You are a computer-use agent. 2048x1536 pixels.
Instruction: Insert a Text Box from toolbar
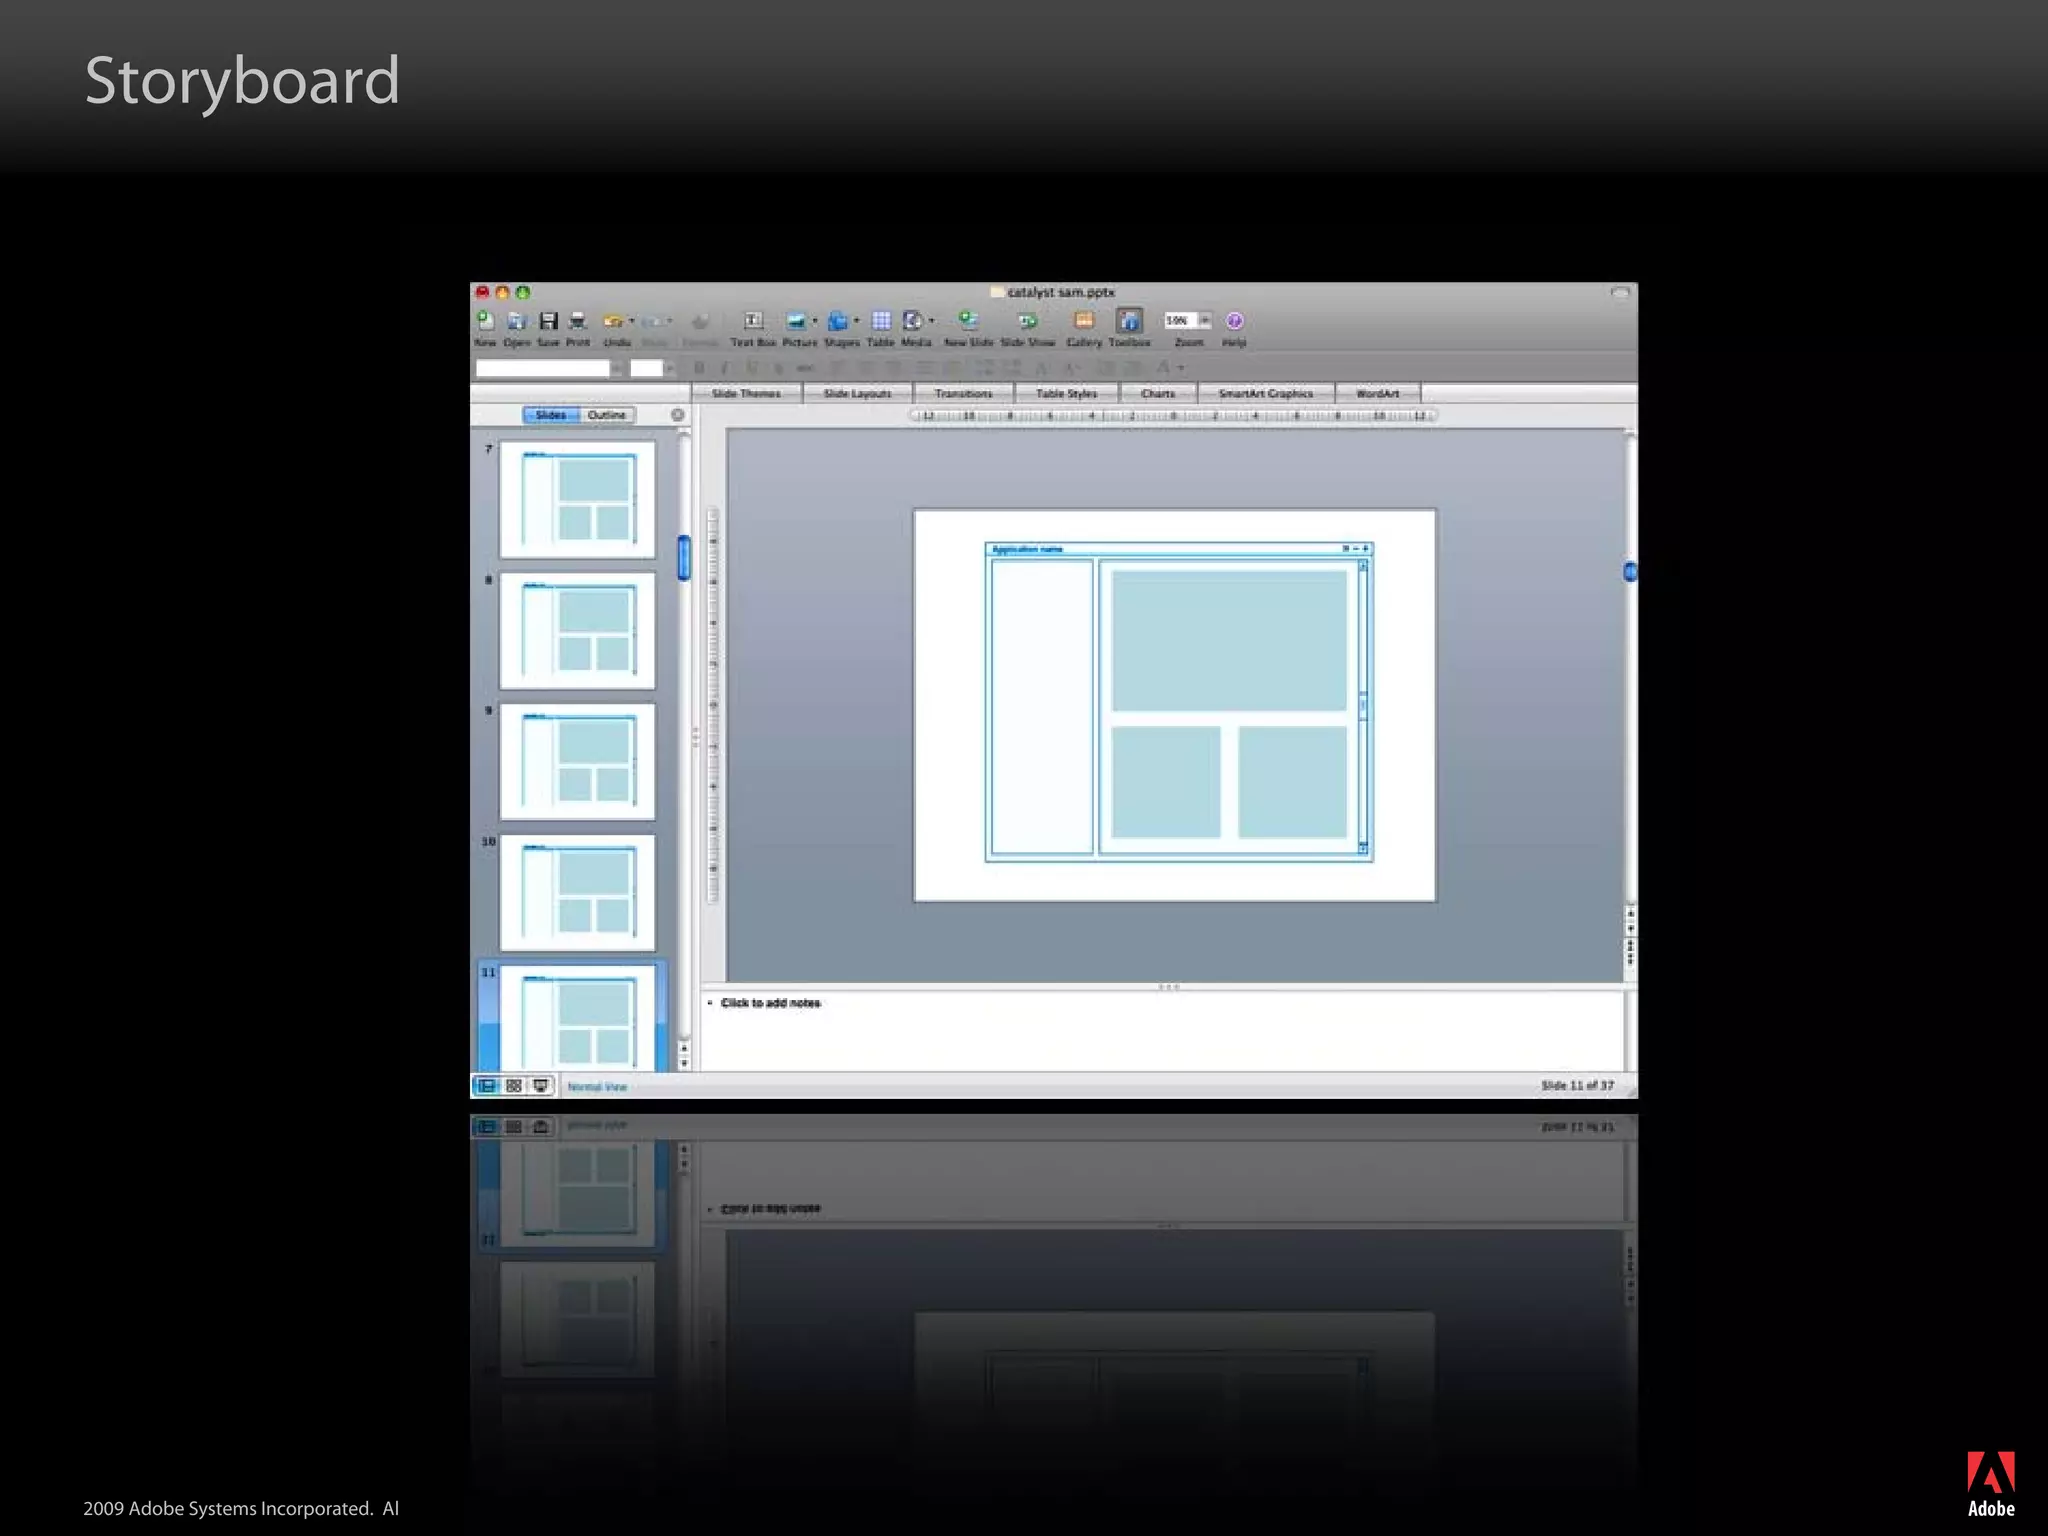point(753,321)
